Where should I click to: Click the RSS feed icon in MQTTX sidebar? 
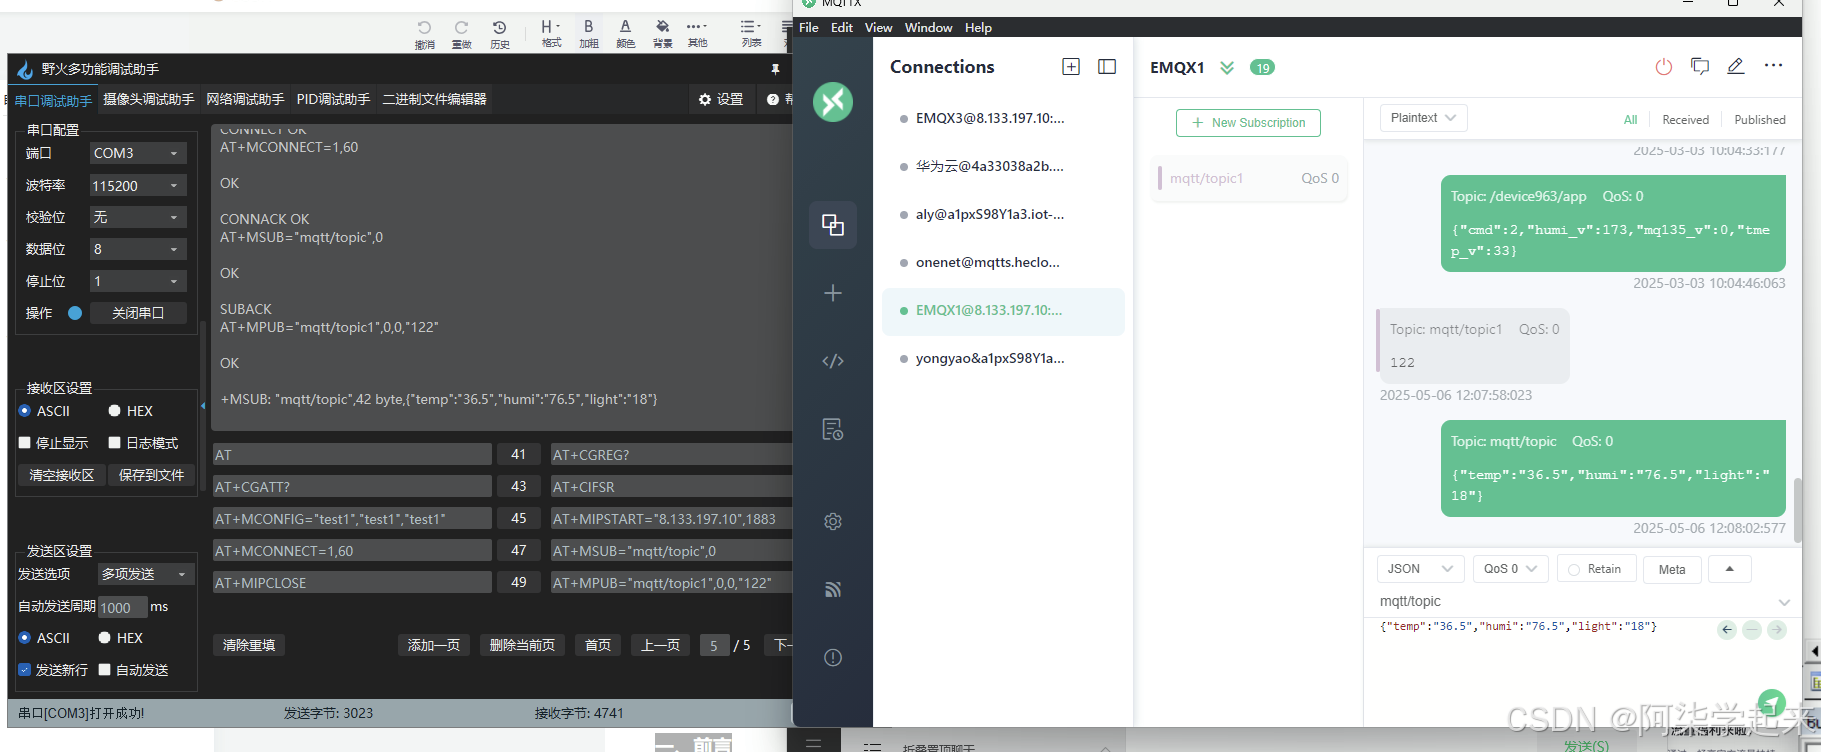pyautogui.click(x=832, y=589)
